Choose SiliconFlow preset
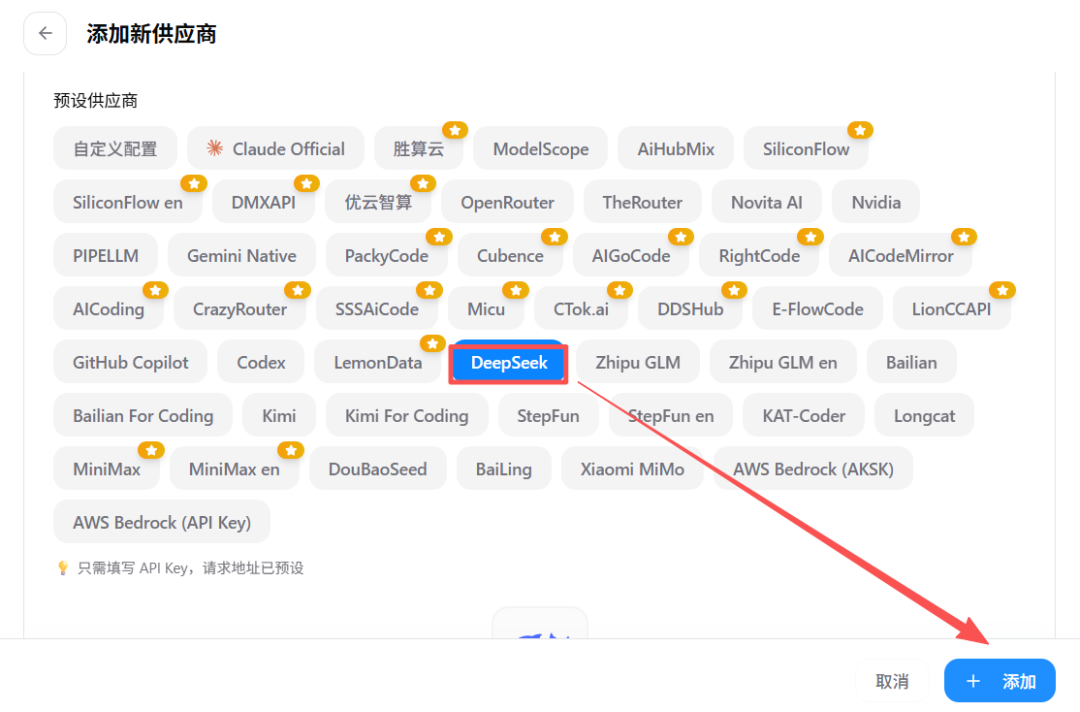1080x712 pixels. point(806,149)
